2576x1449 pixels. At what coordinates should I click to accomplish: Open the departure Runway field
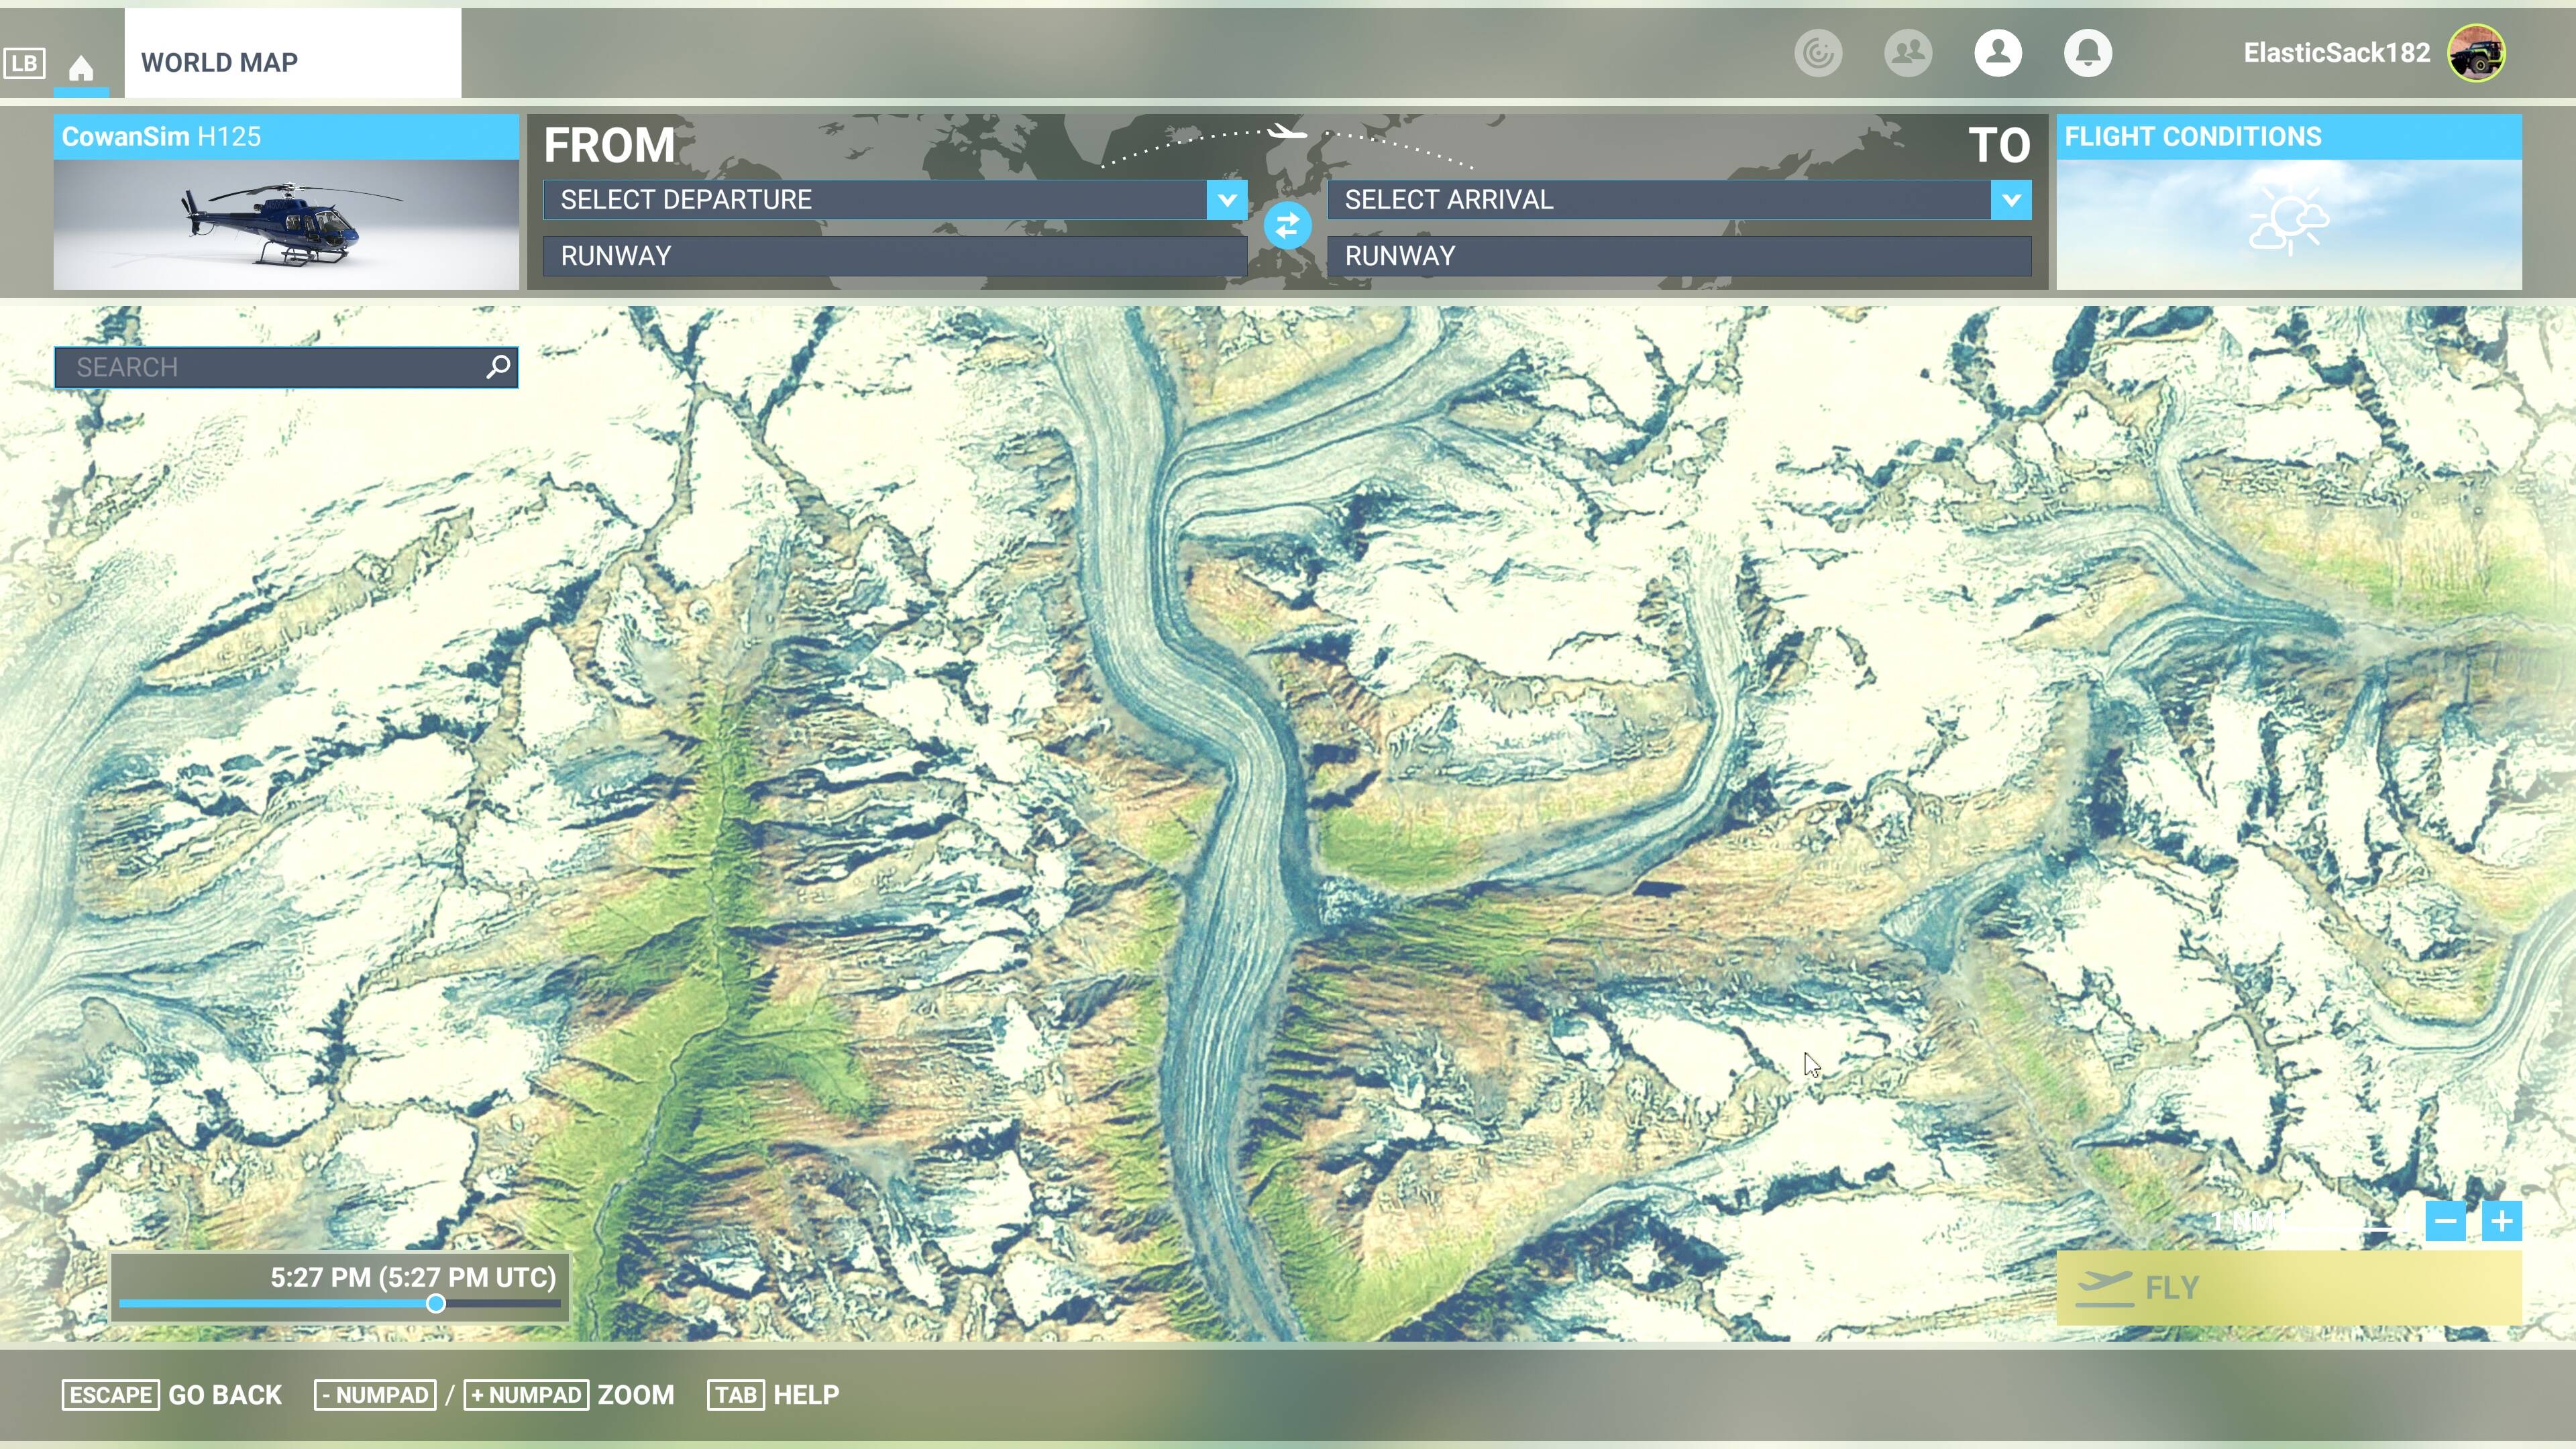(895, 256)
